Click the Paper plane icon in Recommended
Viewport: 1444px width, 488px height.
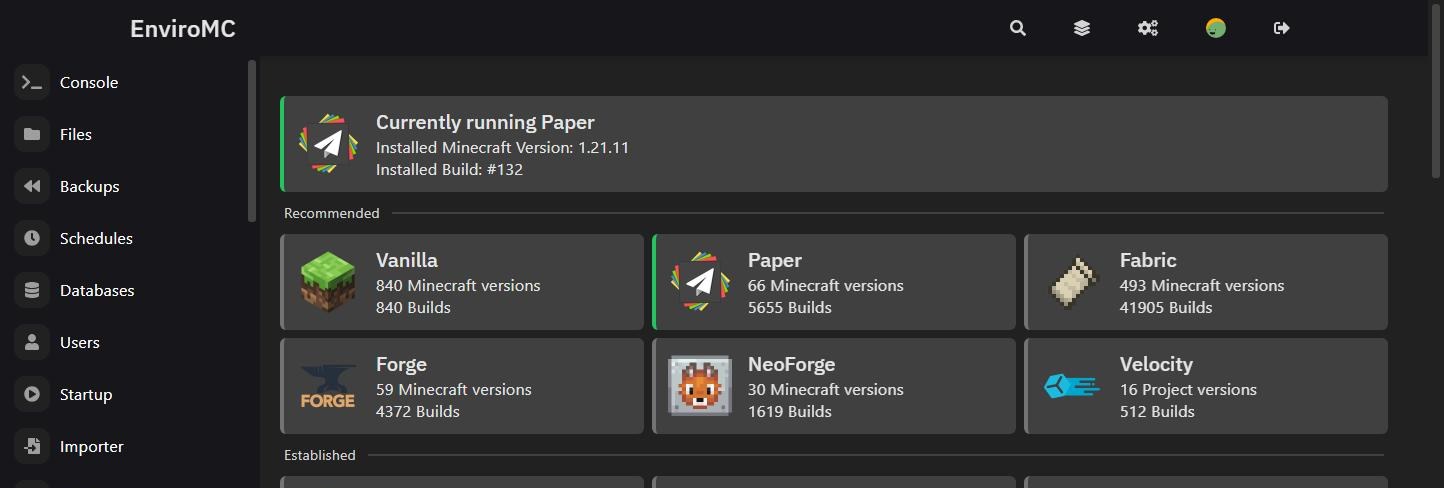pyautogui.click(x=700, y=282)
